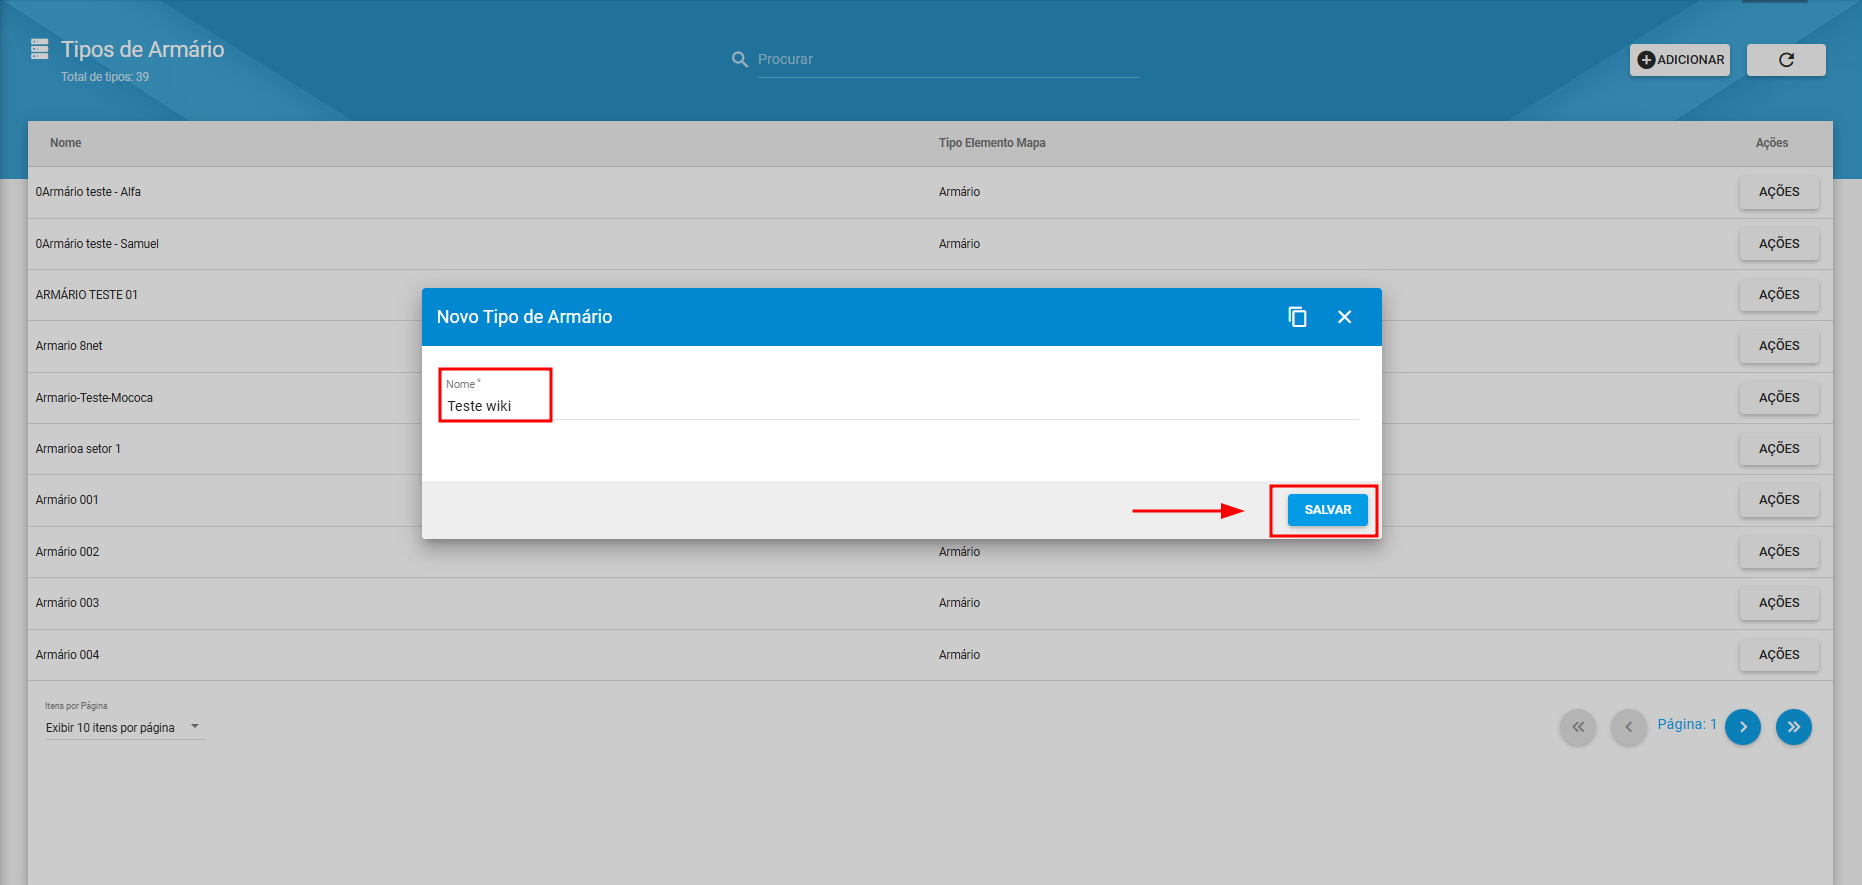
Task: Click the row name Armarioa setor 1
Action: pyautogui.click(x=78, y=449)
